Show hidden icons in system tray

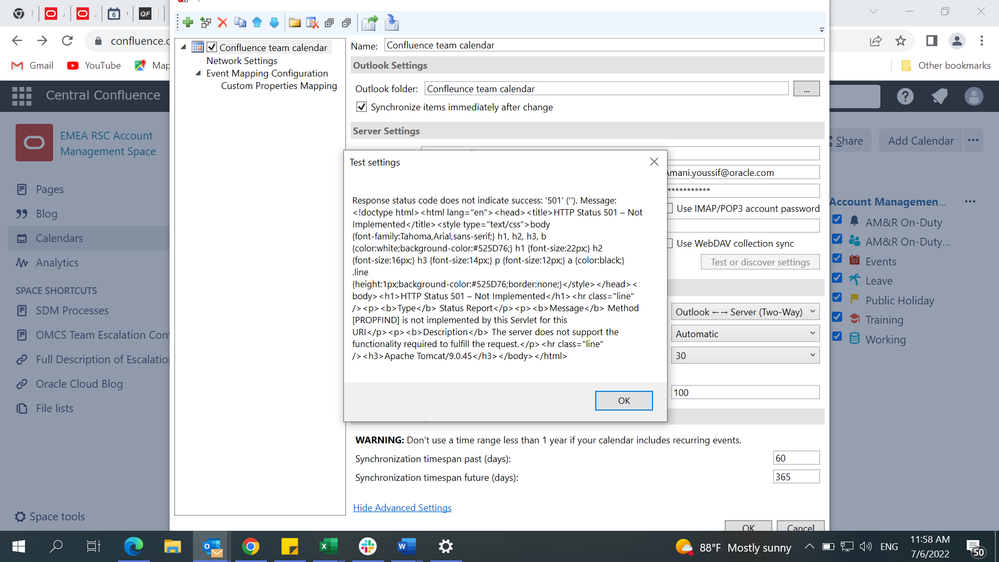pyautogui.click(x=809, y=547)
